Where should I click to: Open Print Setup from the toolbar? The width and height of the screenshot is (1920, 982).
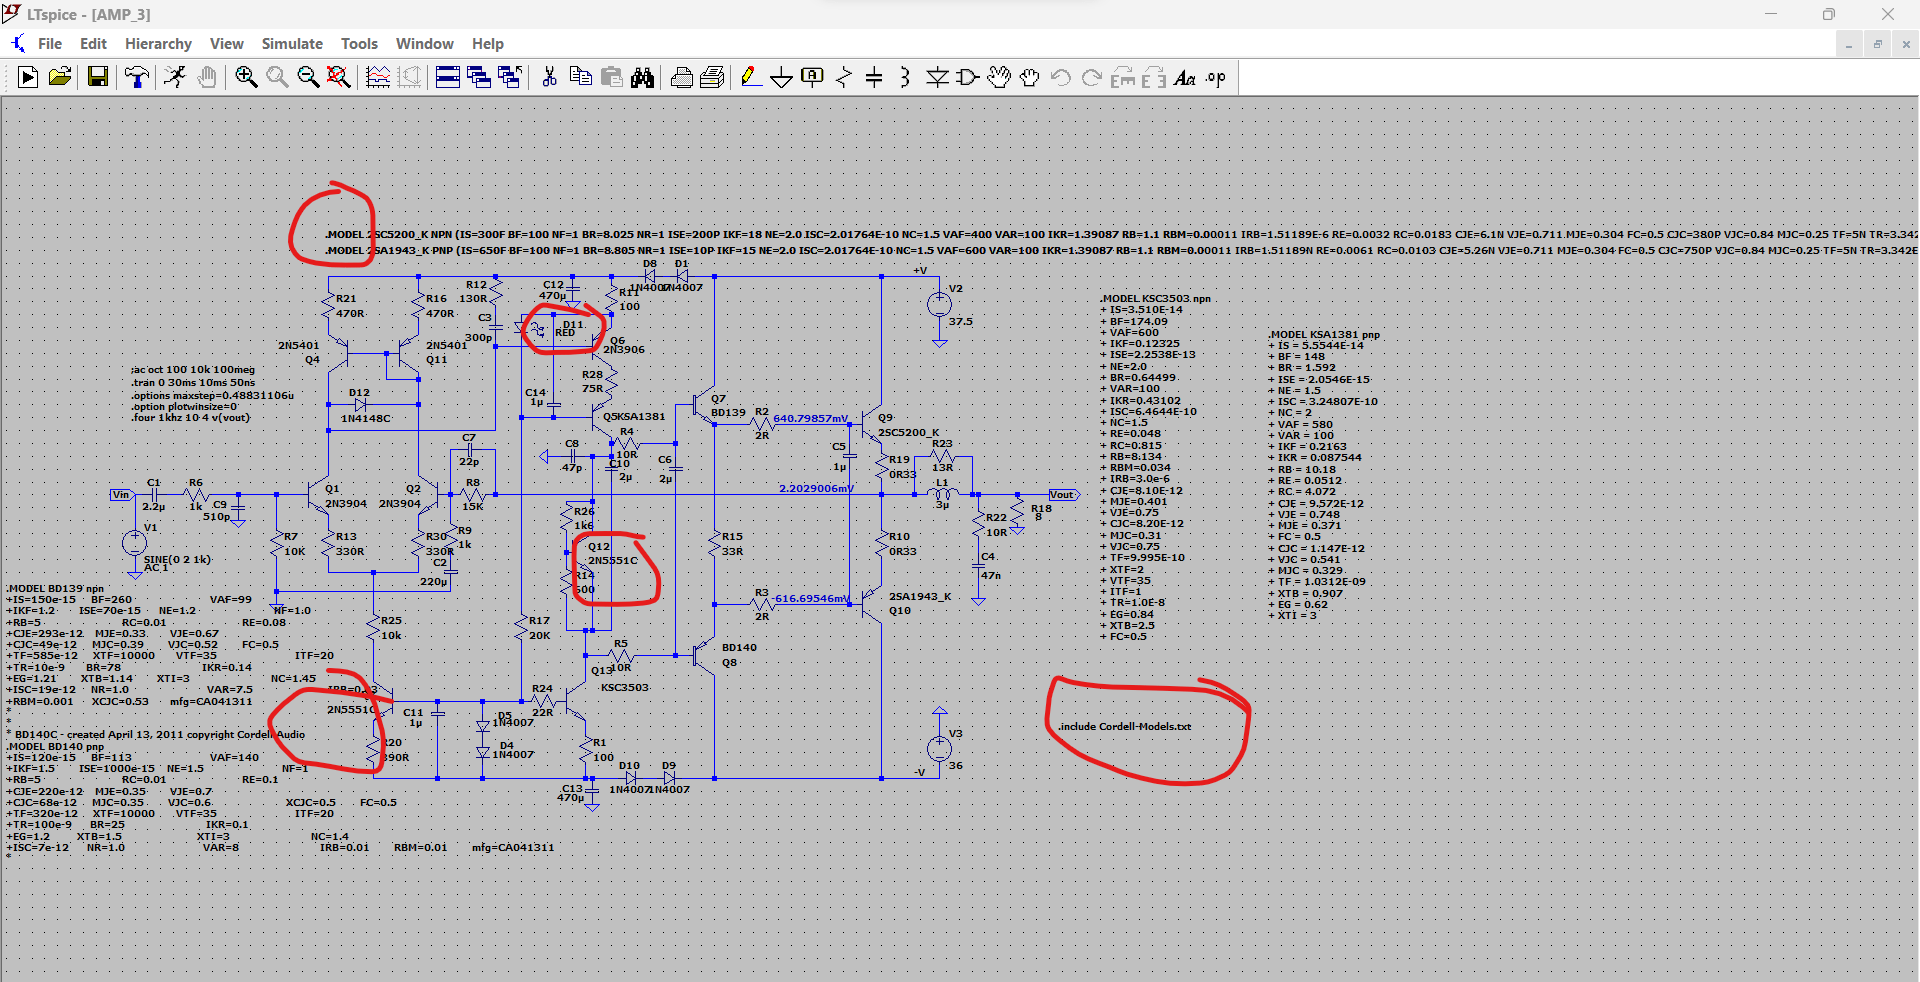[682, 77]
